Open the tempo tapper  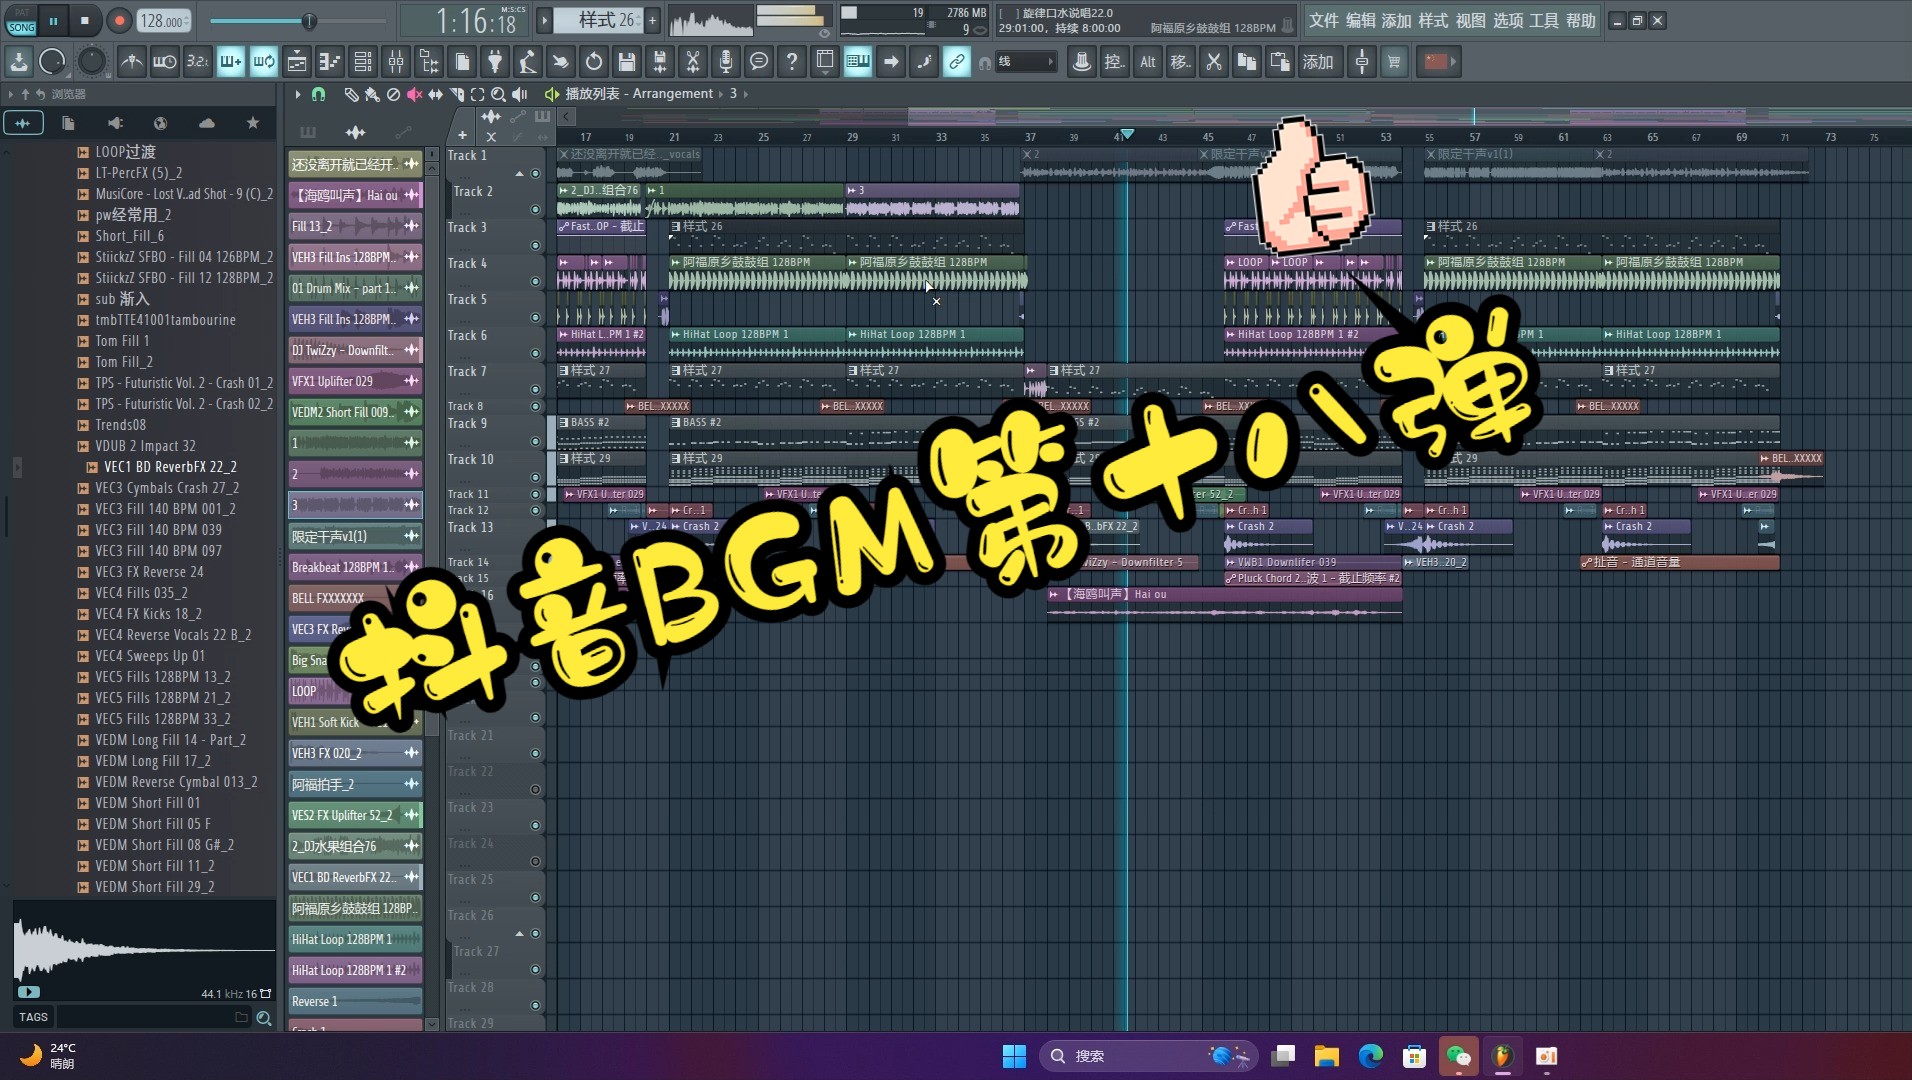pos(528,62)
